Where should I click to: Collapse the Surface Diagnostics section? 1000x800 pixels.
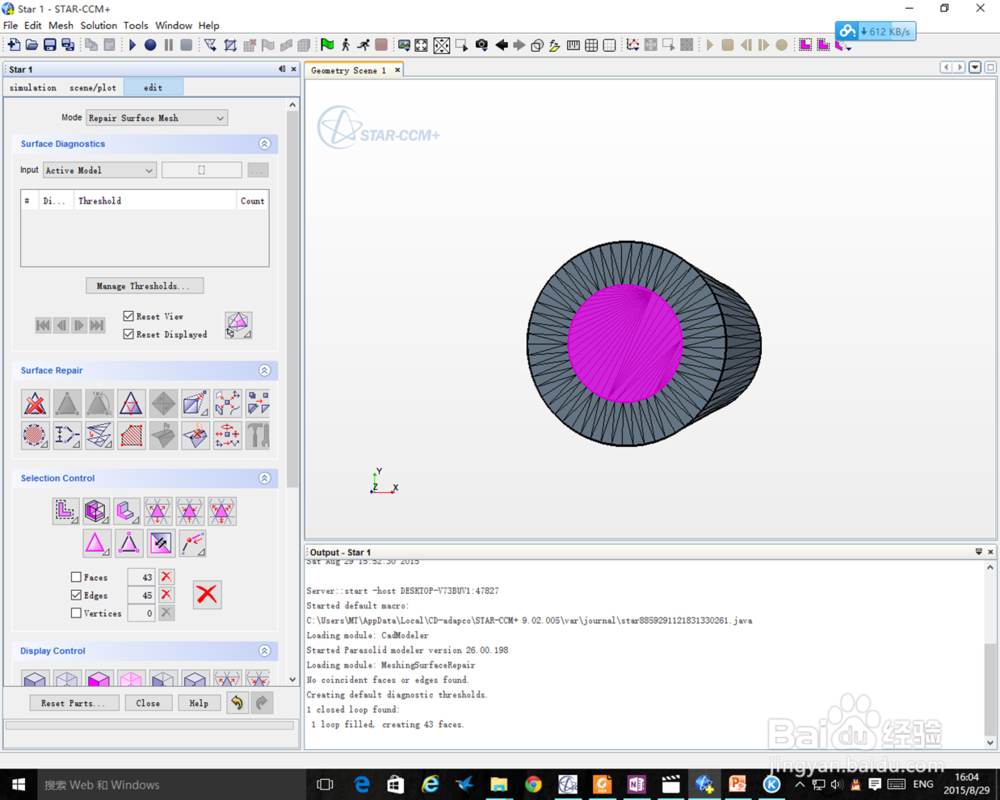pos(265,144)
